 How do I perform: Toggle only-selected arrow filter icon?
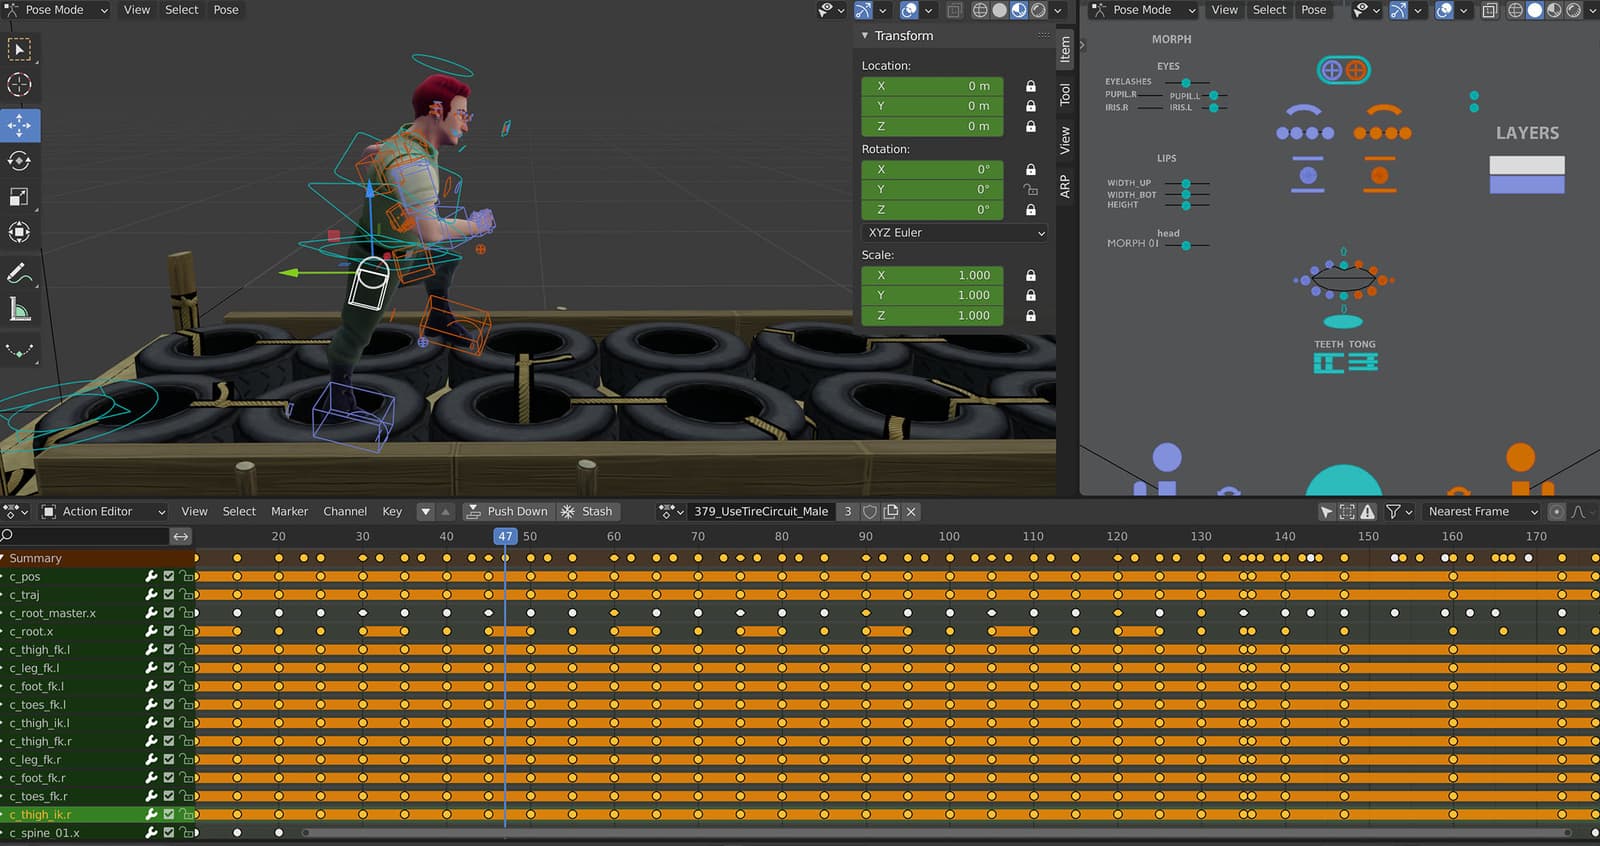1326,511
